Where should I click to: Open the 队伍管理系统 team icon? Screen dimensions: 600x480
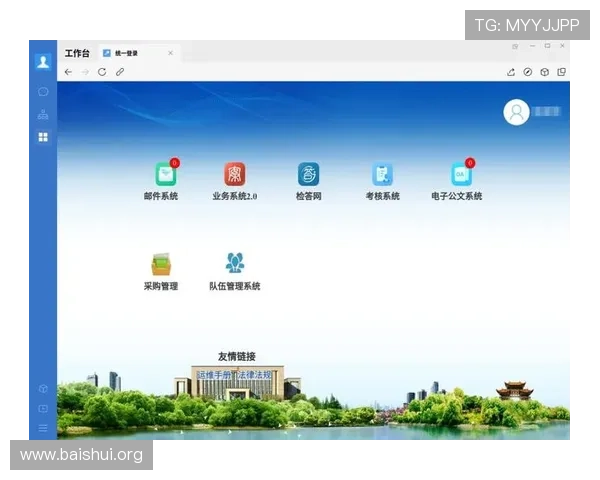point(235,263)
